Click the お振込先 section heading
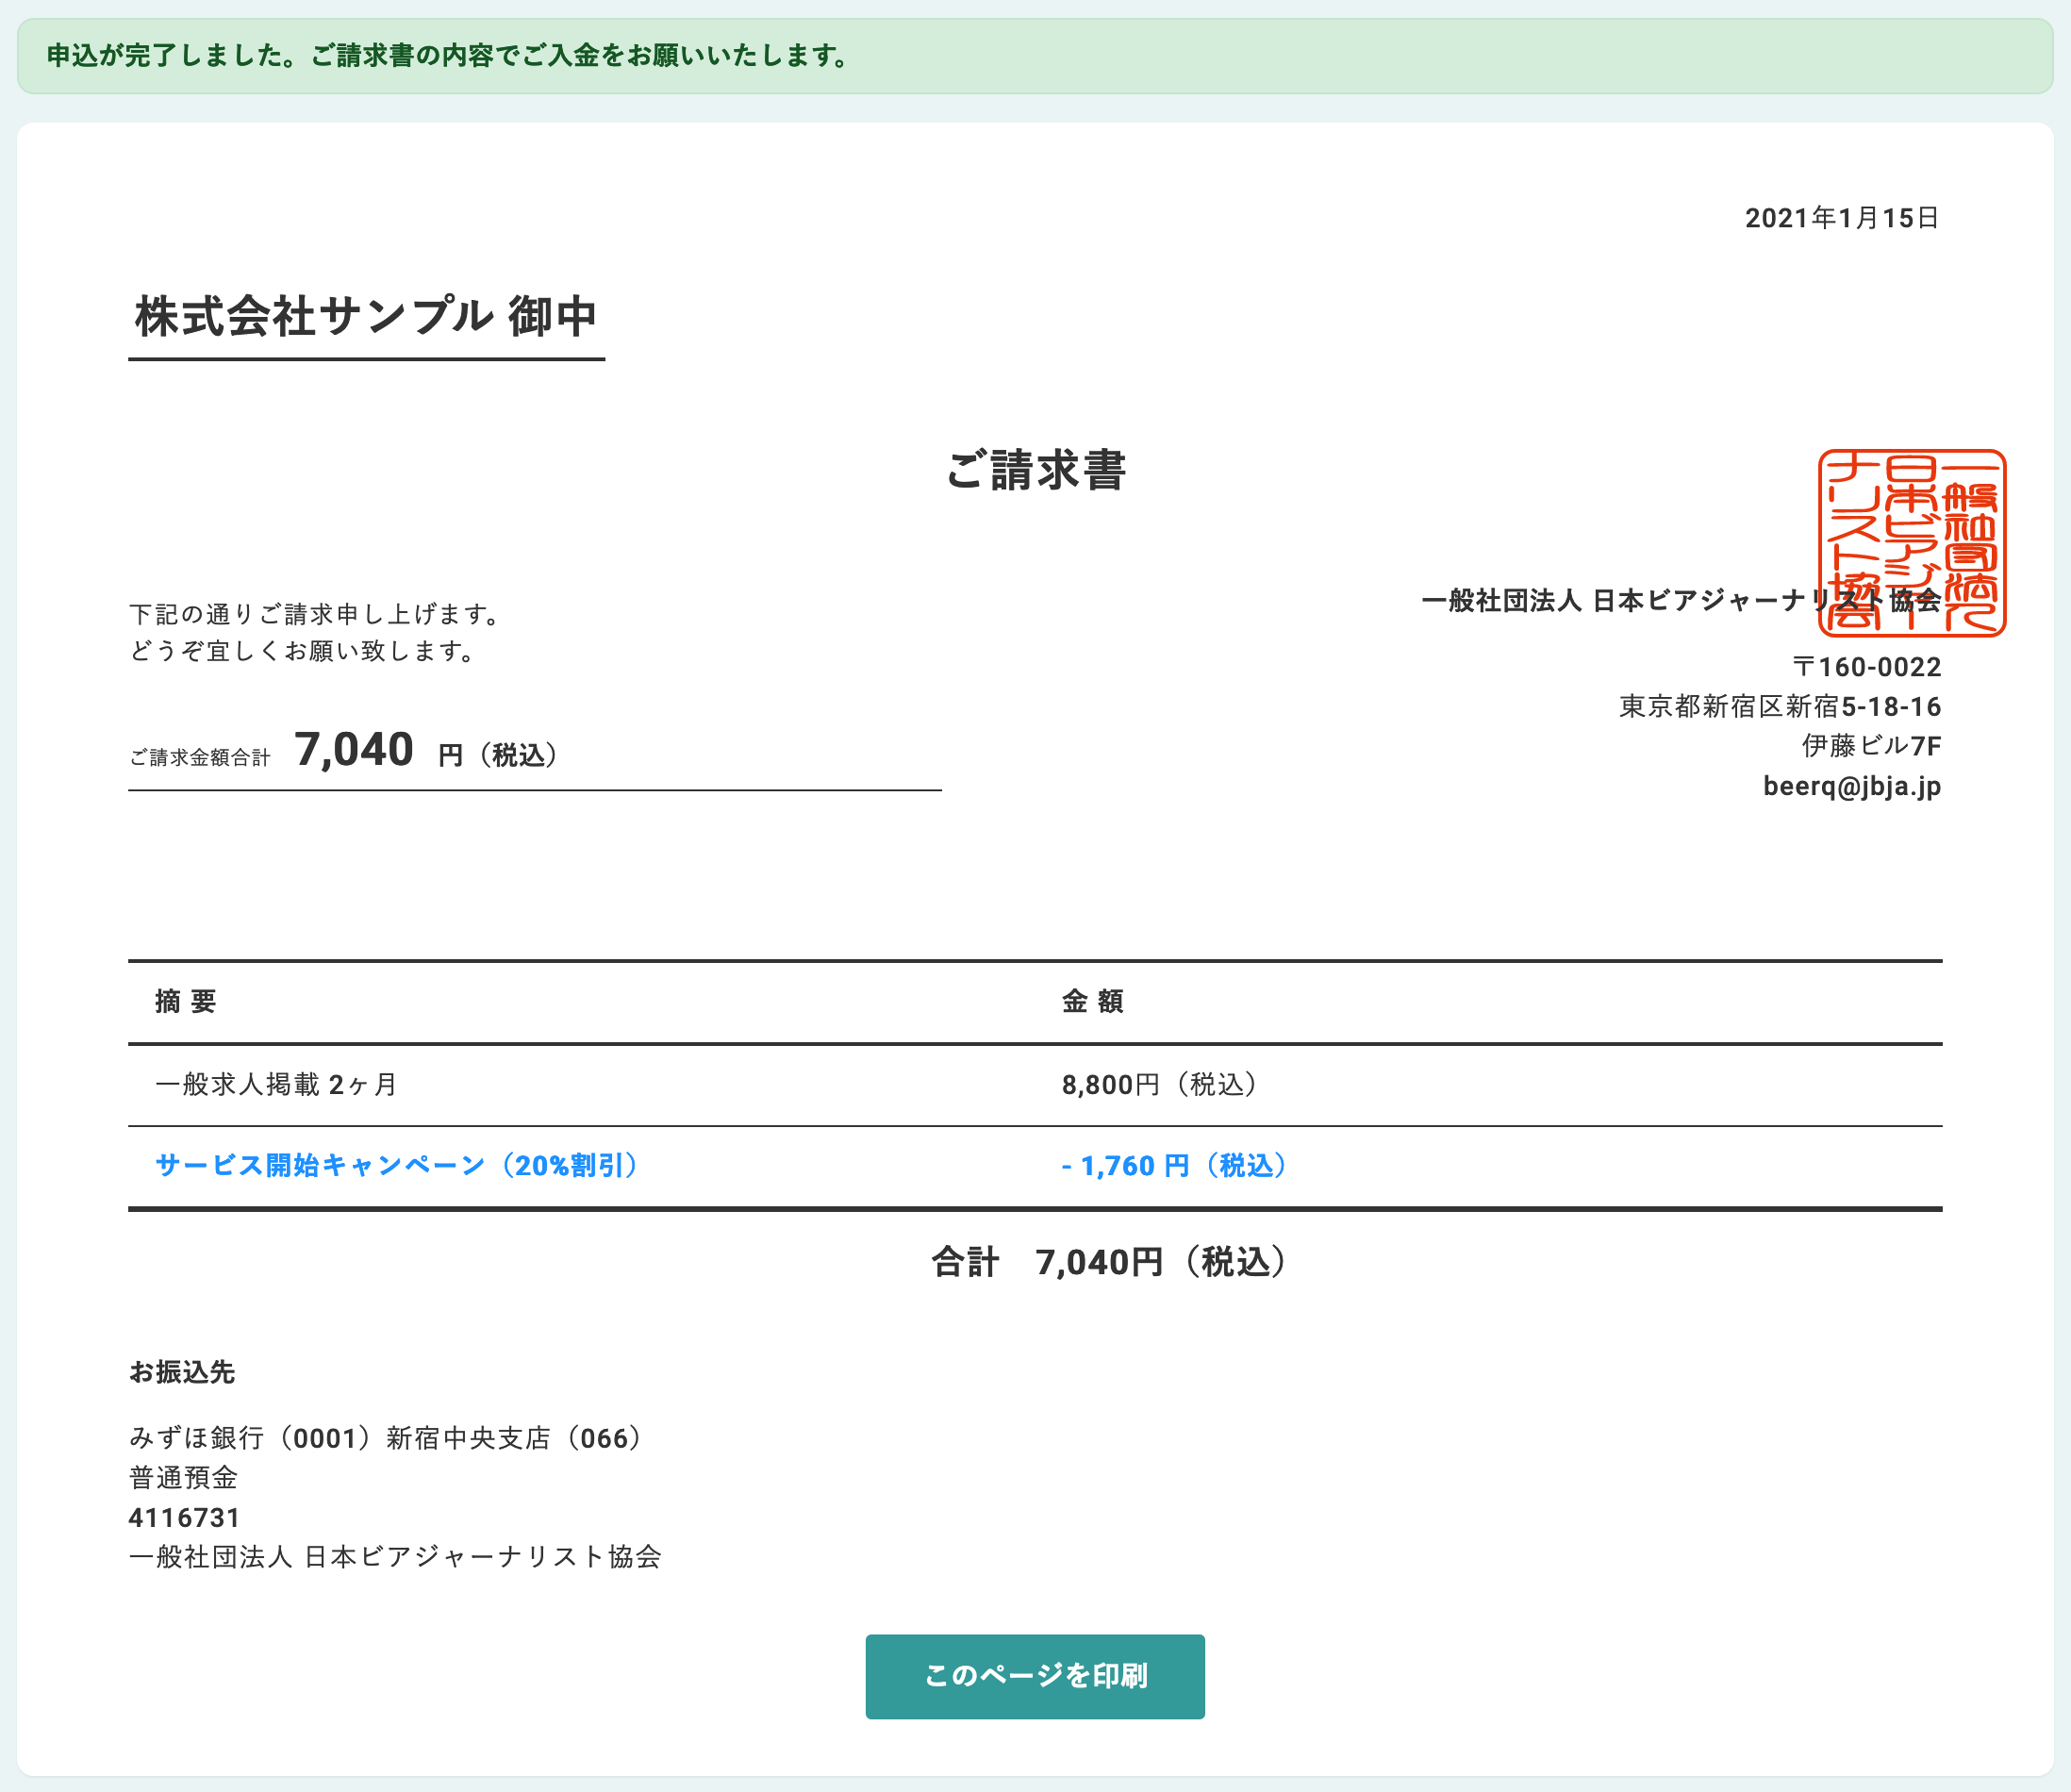 tap(182, 1372)
